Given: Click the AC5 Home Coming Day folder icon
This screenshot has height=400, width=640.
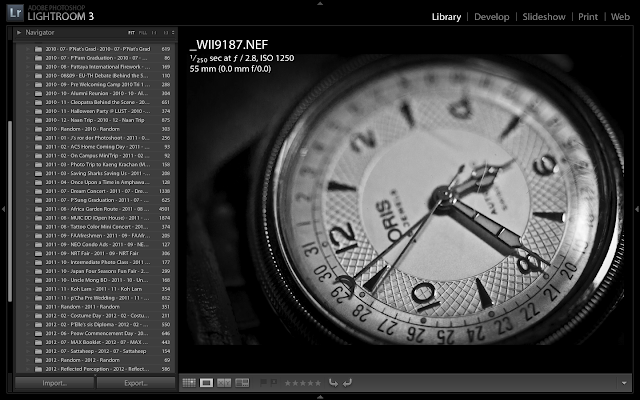Looking at the screenshot, I should [x=38, y=147].
